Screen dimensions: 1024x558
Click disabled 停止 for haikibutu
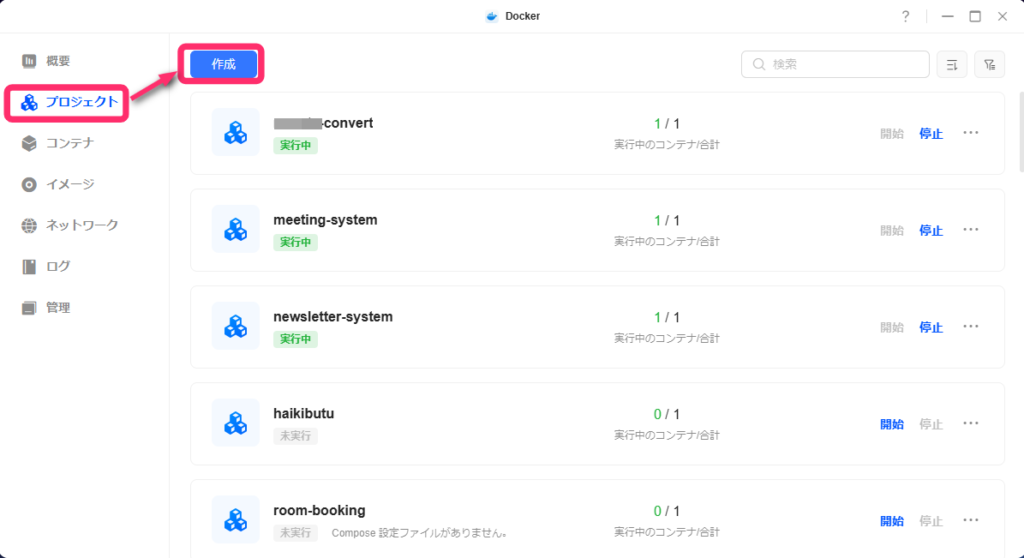(931, 424)
